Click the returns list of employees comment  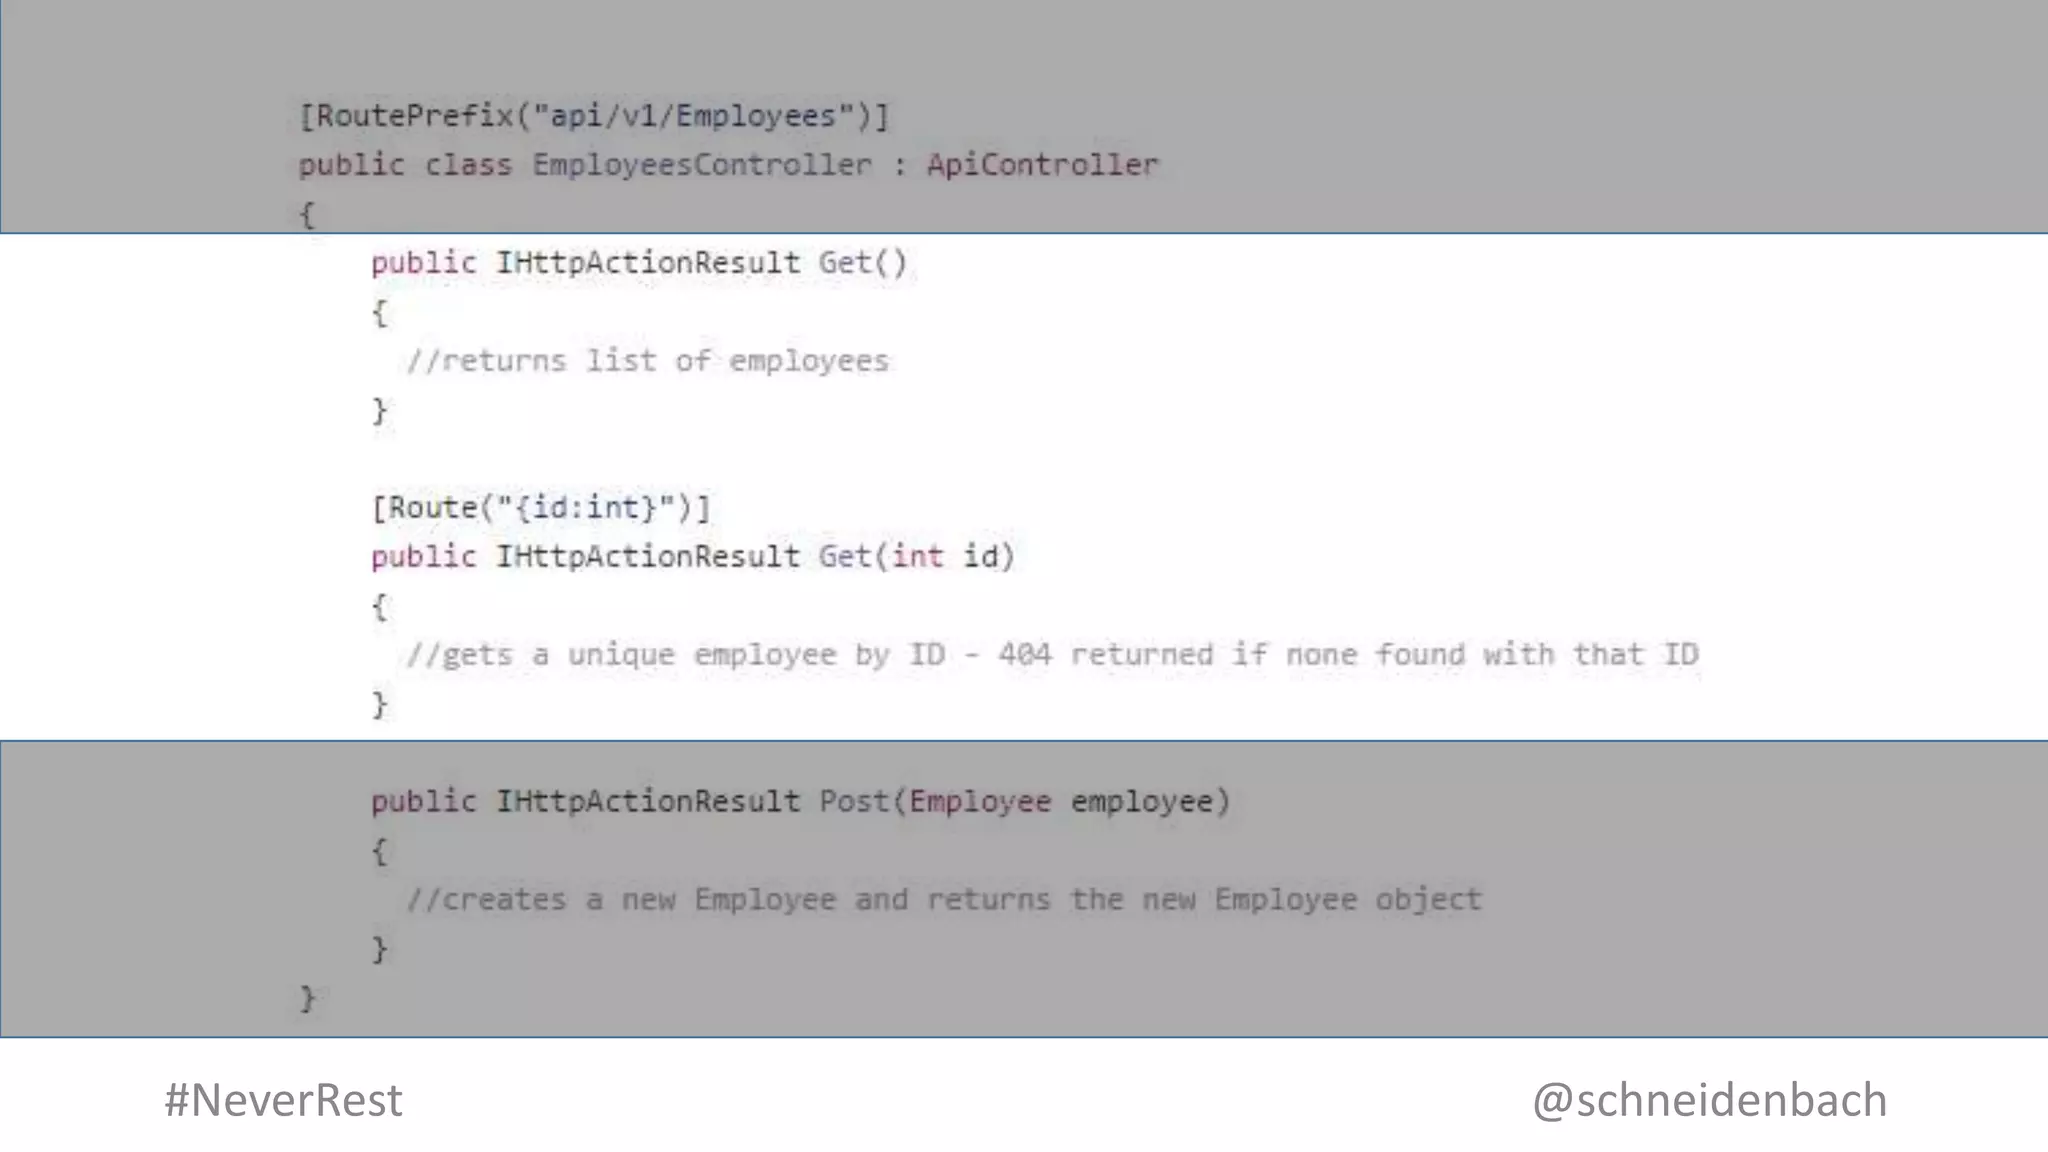(x=647, y=361)
